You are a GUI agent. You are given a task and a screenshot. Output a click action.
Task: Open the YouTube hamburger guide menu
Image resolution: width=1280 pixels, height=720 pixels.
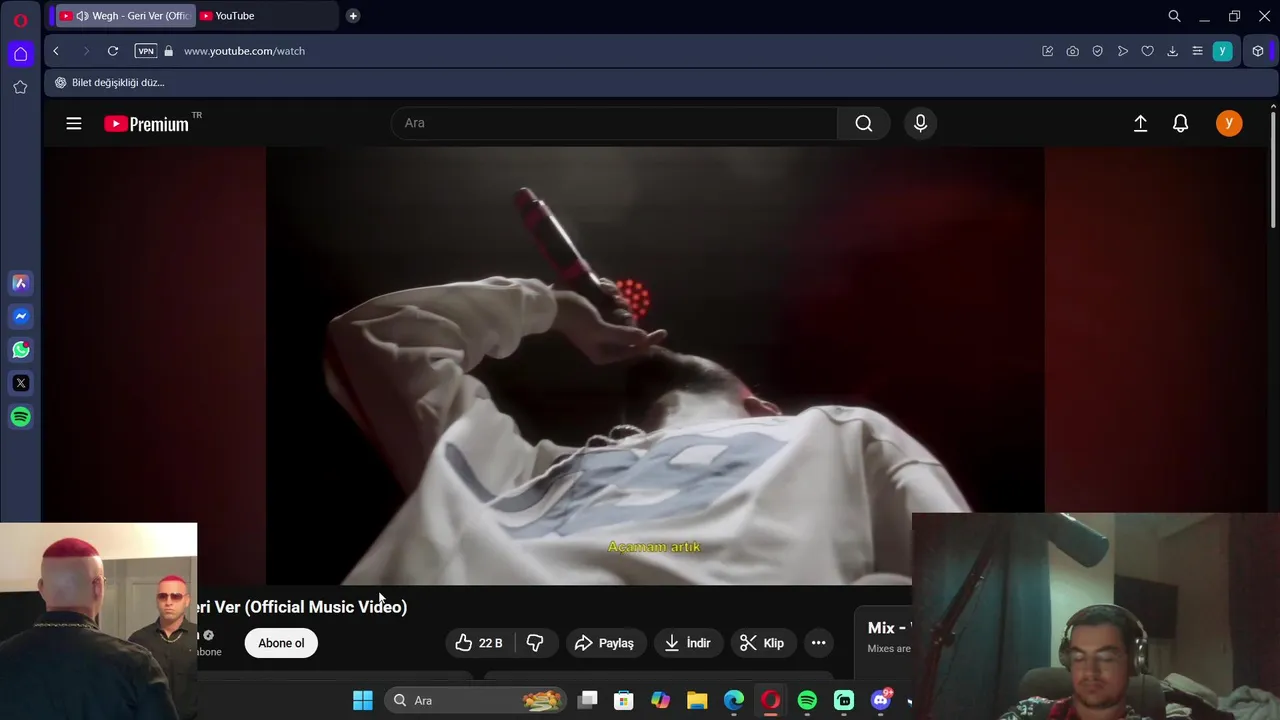pyautogui.click(x=74, y=123)
